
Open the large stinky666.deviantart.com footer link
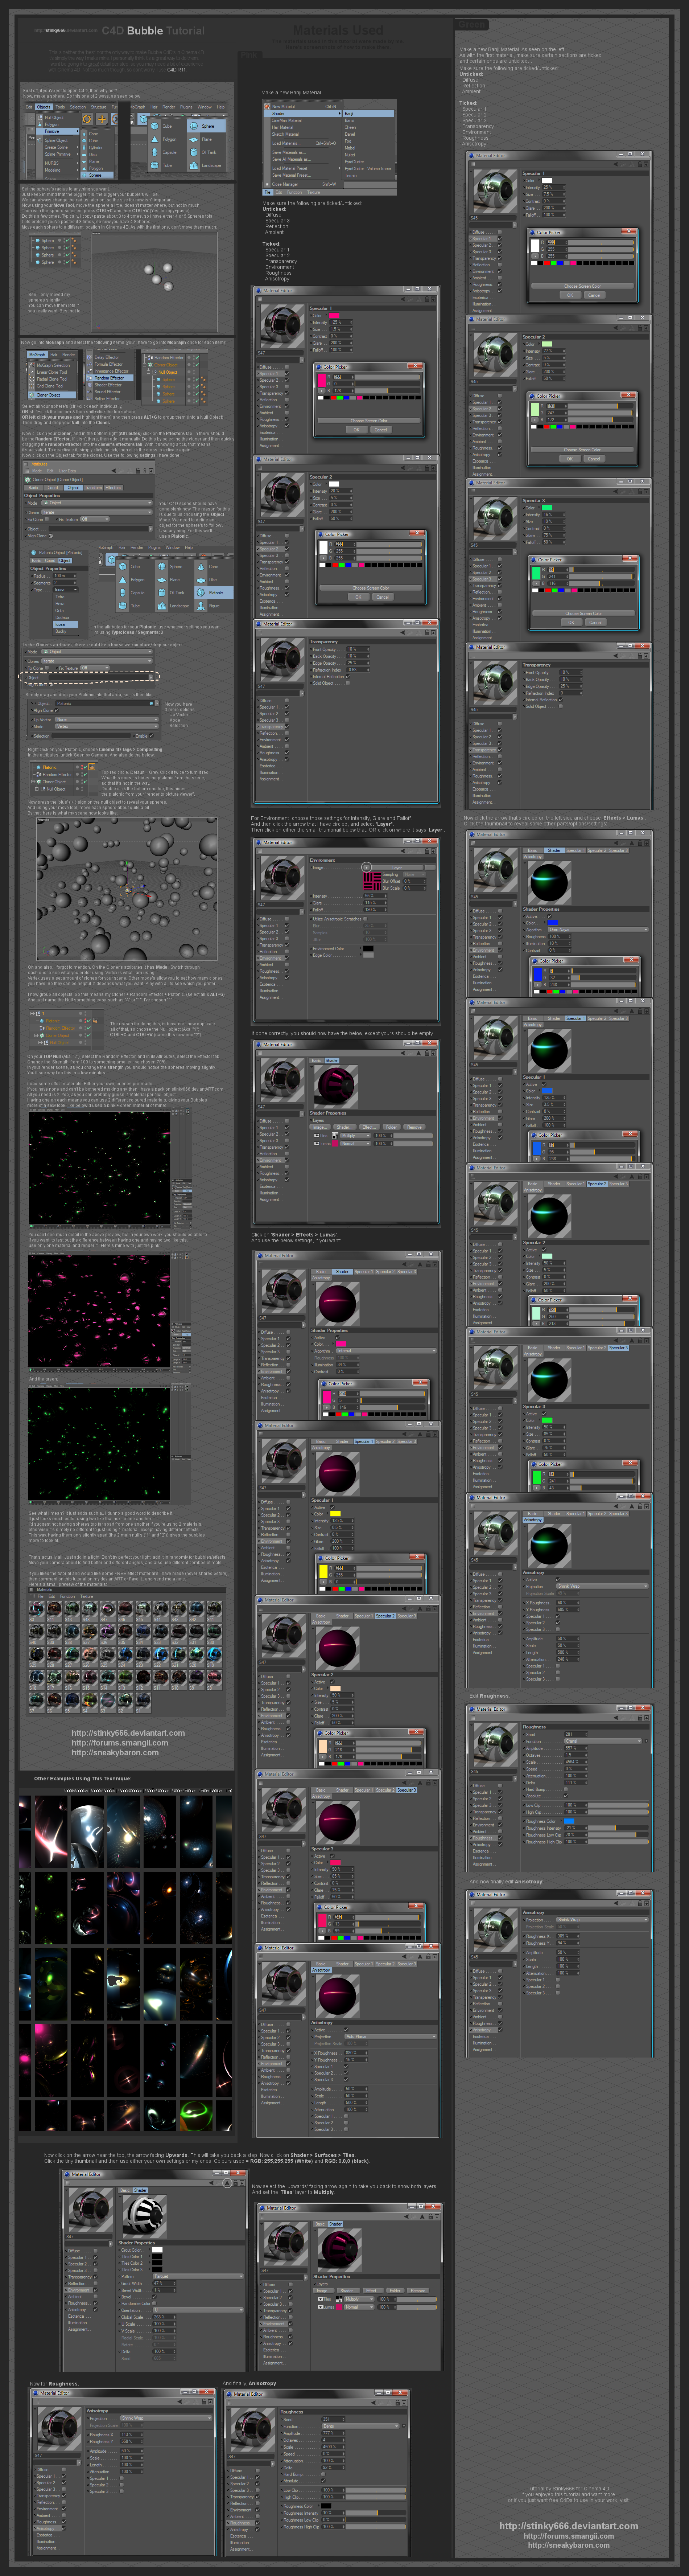point(569,2526)
